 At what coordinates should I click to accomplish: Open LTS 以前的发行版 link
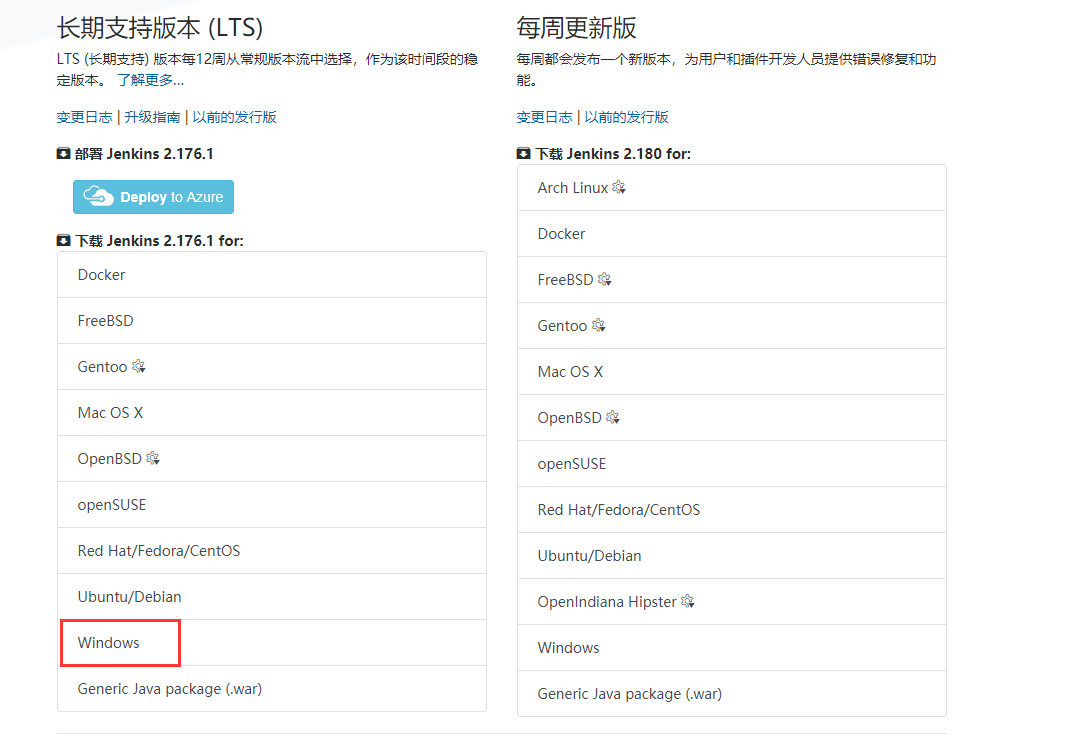click(x=234, y=117)
